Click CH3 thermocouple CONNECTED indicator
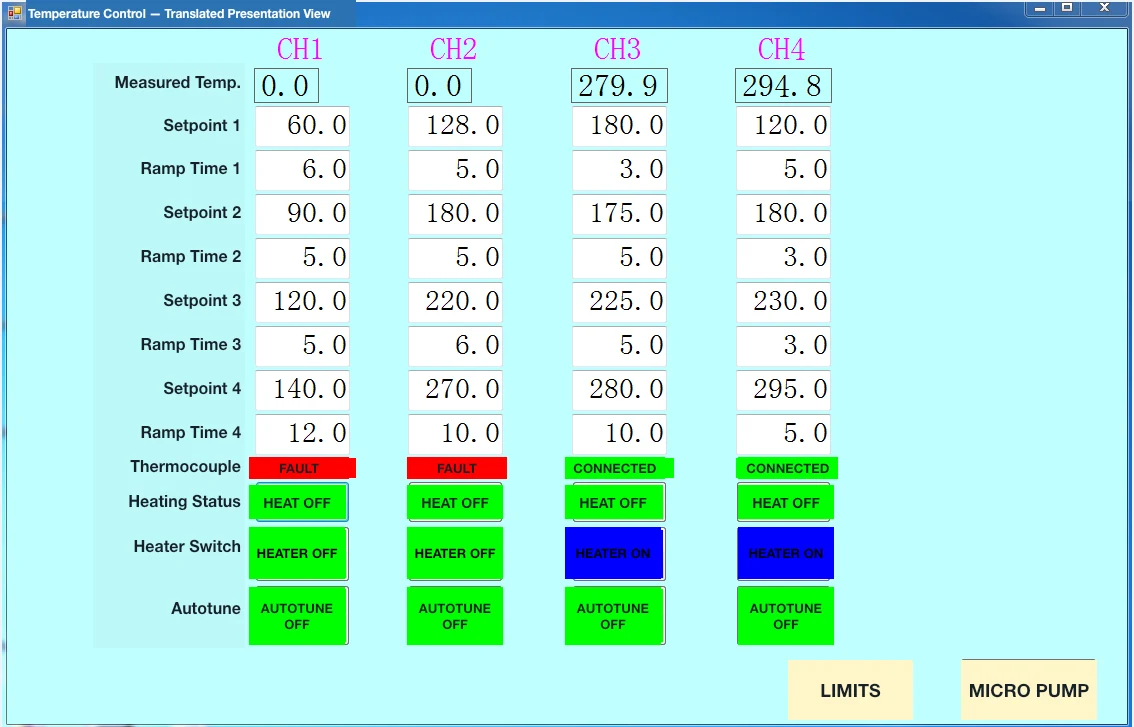1134x727 pixels. tap(619, 468)
